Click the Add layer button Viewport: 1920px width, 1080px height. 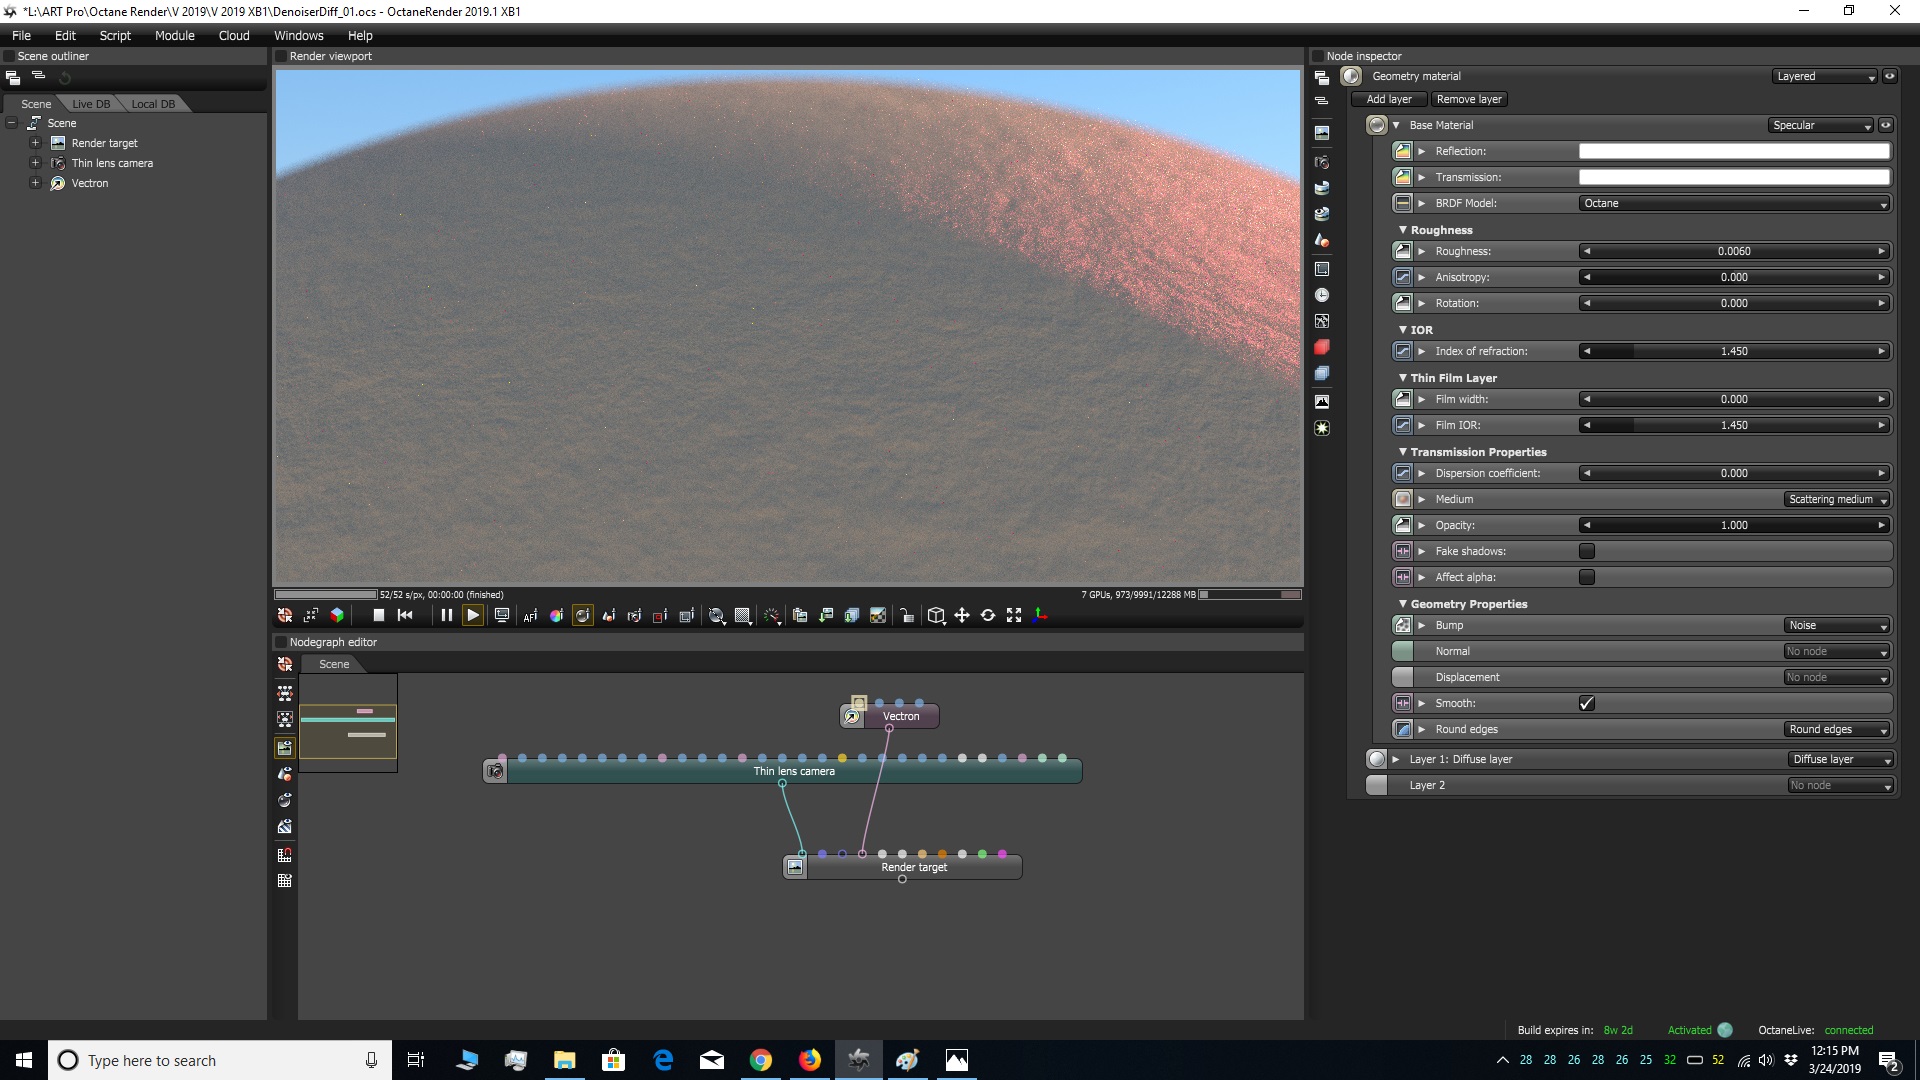1389,99
